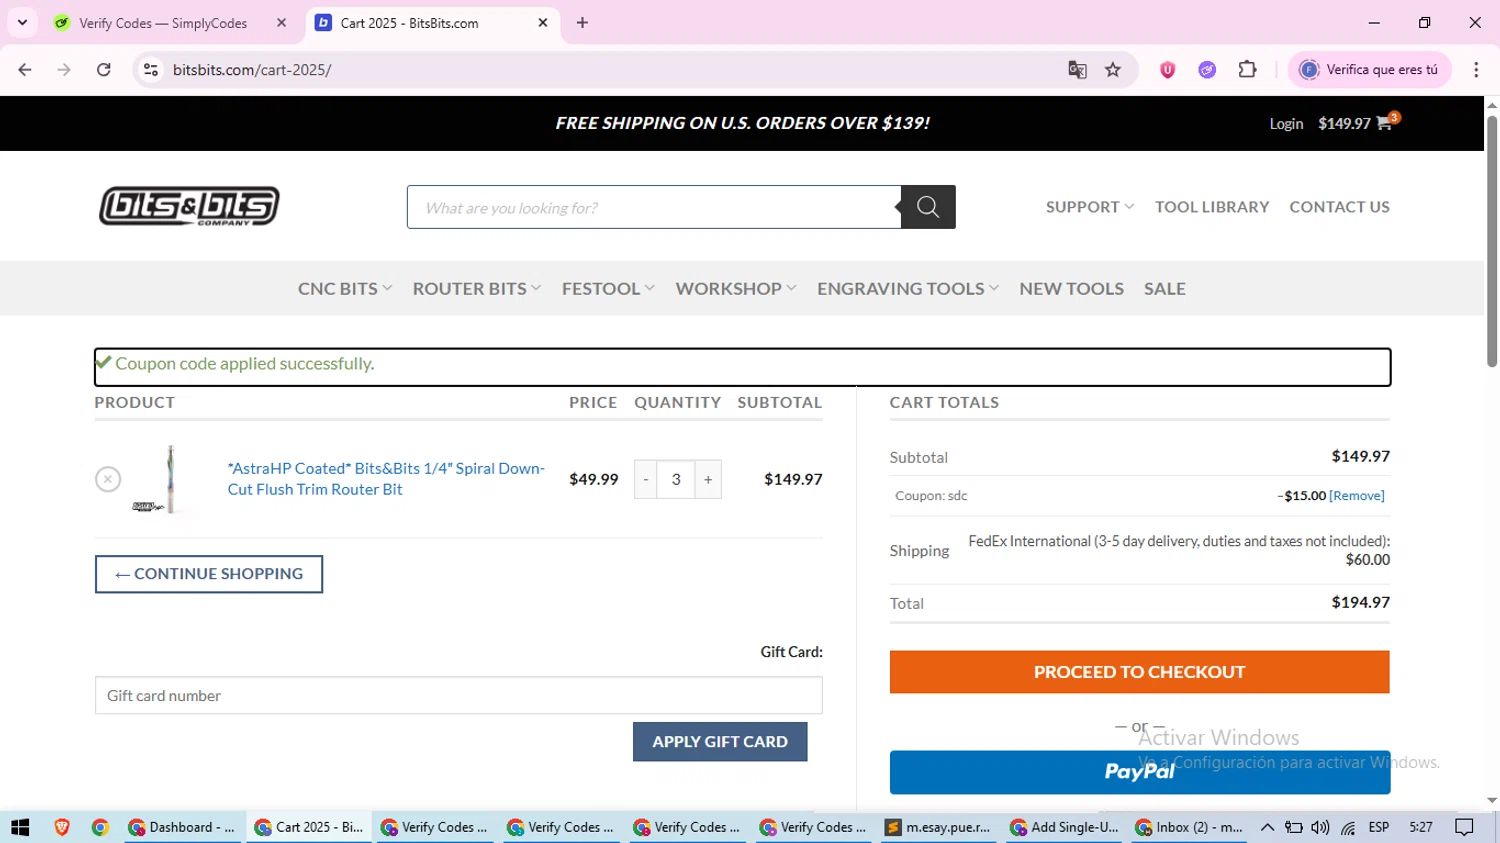
Task: Expand the WORKSHOP menu
Action: tap(736, 289)
